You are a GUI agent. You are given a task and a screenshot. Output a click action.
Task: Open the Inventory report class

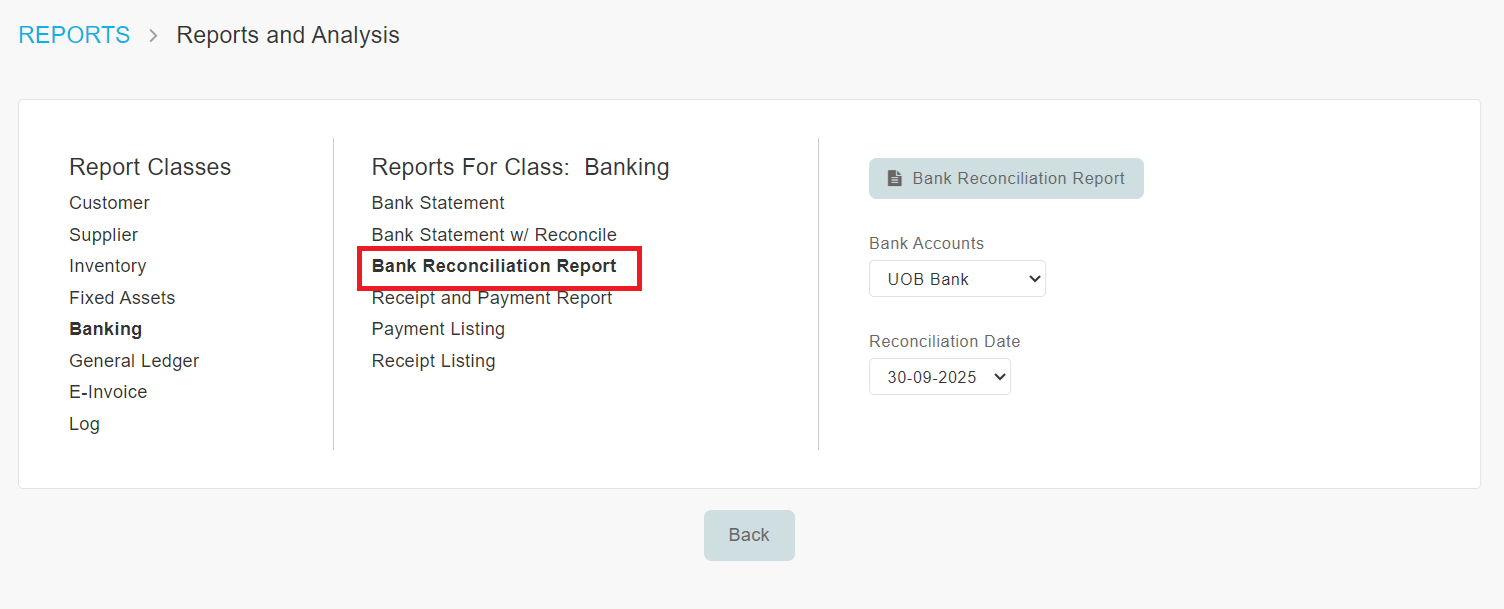pyautogui.click(x=107, y=266)
